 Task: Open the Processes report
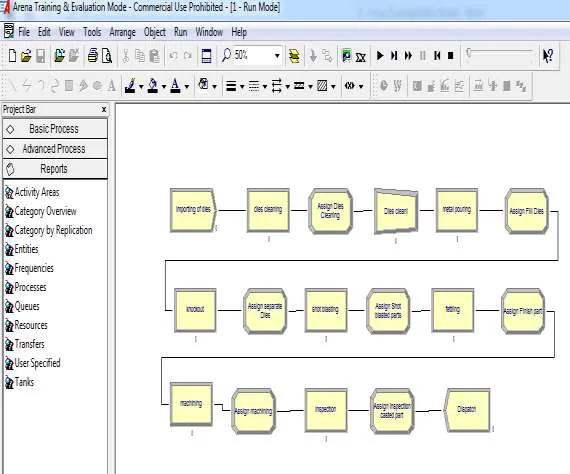click(x=31, y=287)
